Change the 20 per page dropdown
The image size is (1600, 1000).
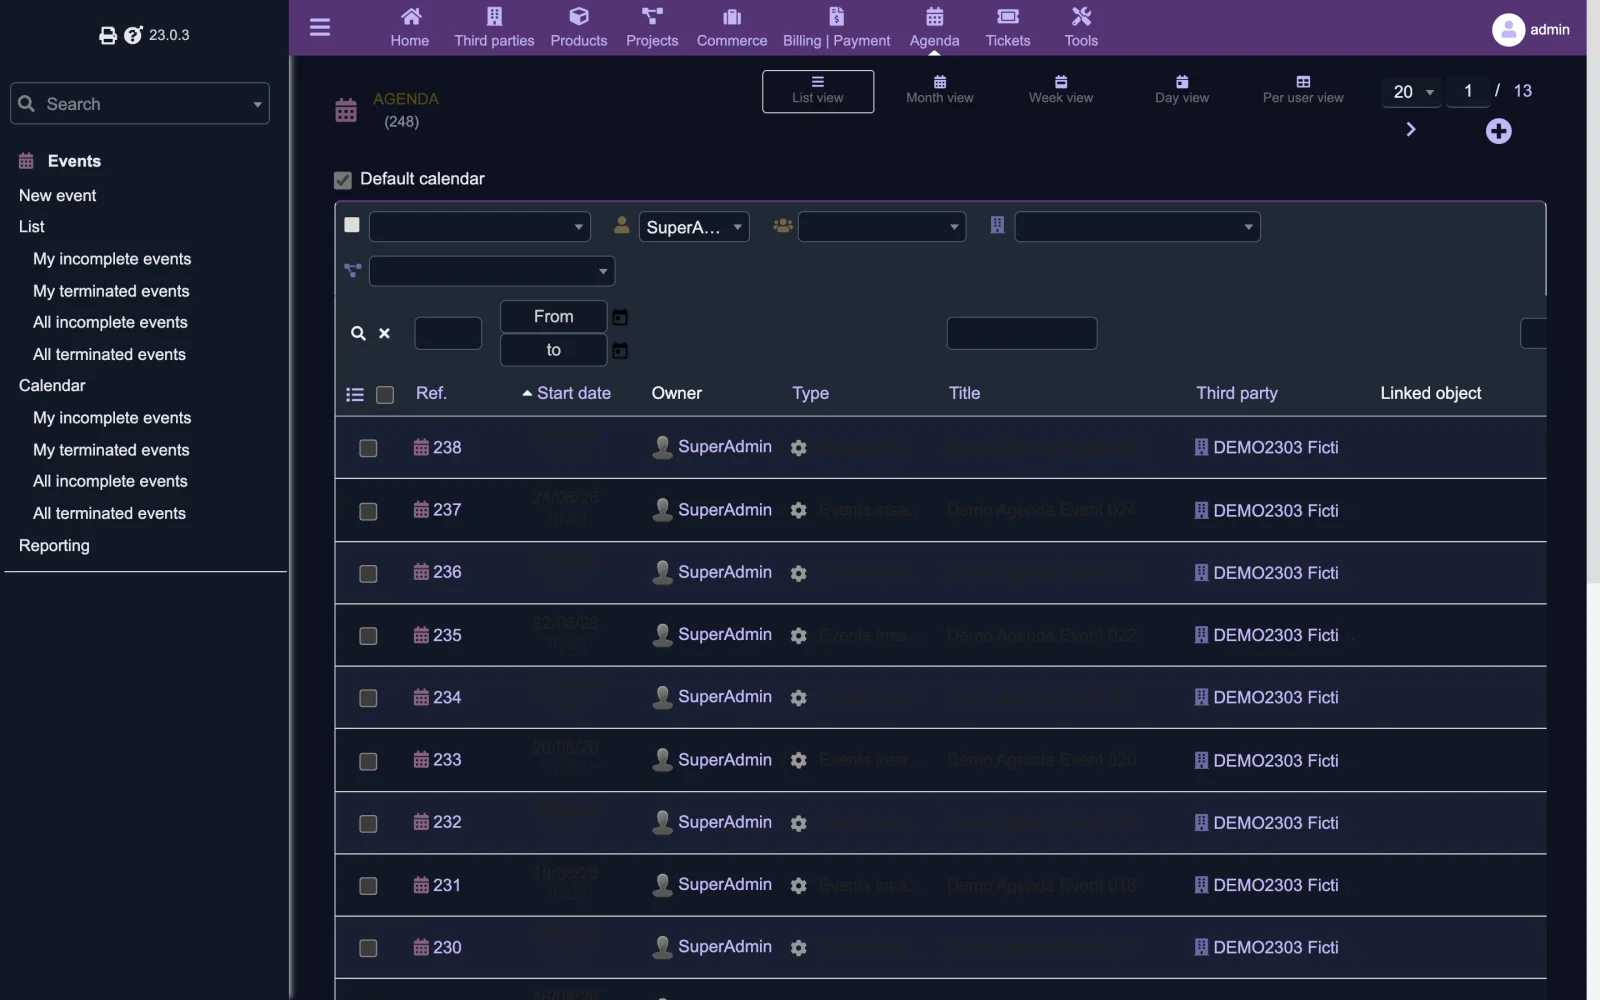pyautogui.click(x=1412, y=92)
